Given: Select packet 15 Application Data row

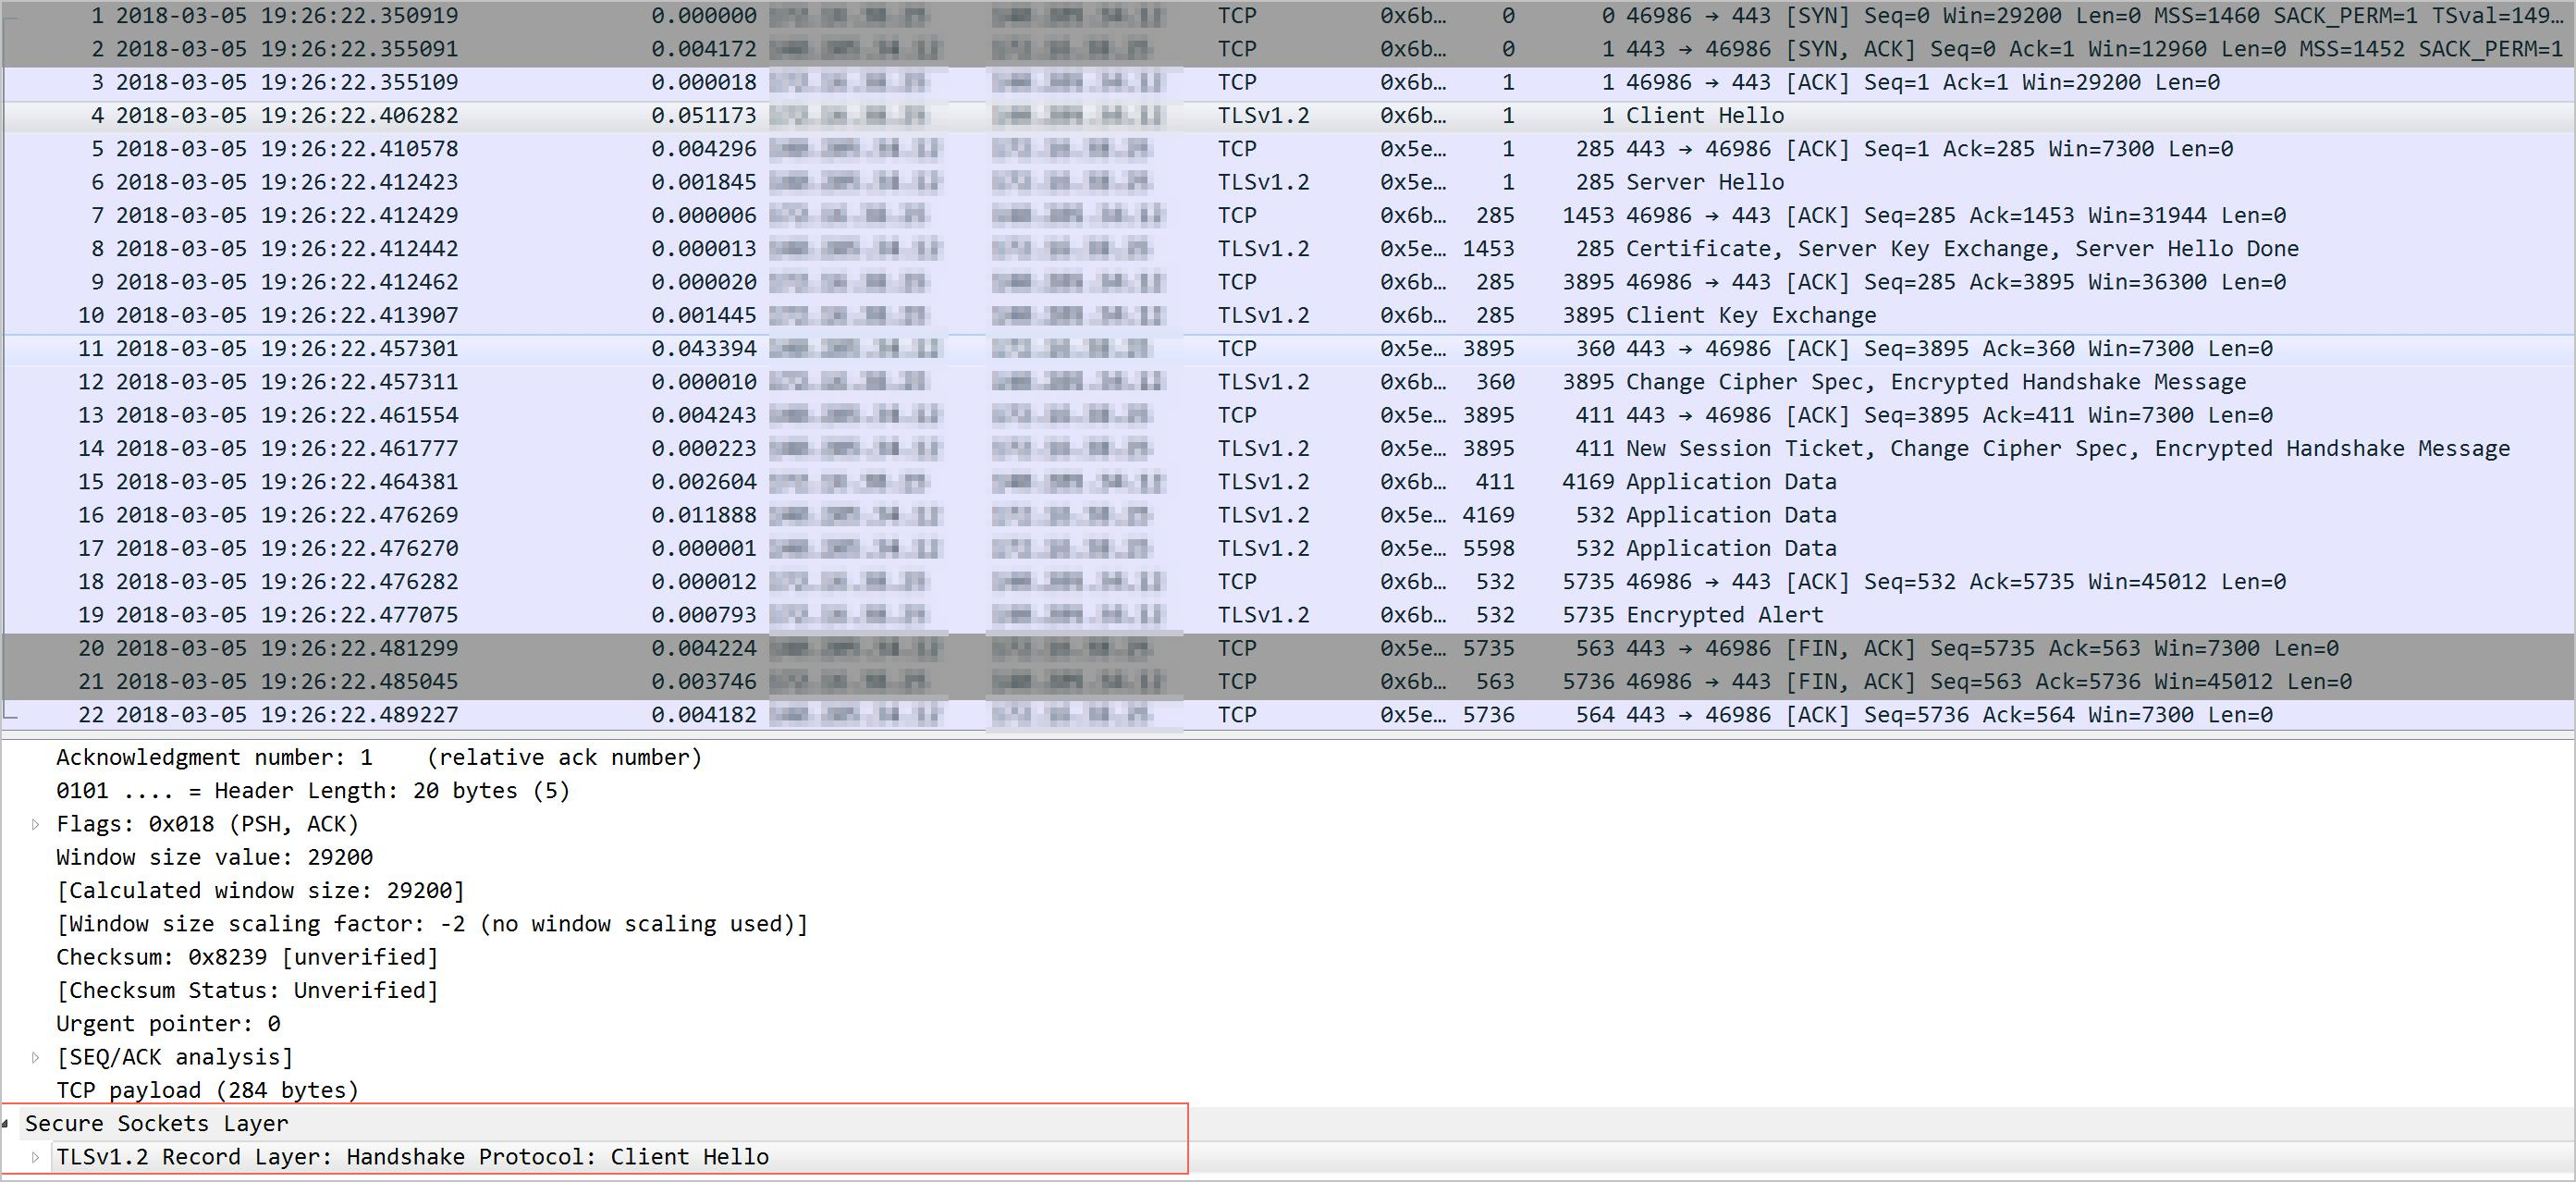Looking at the screenshot, I should click(1730, 482).
